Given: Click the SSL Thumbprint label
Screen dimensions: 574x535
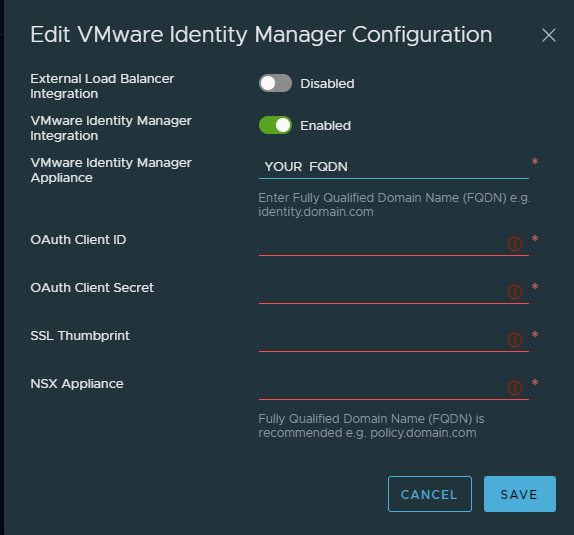Looking at the screenshot, I should coord(80,336).
